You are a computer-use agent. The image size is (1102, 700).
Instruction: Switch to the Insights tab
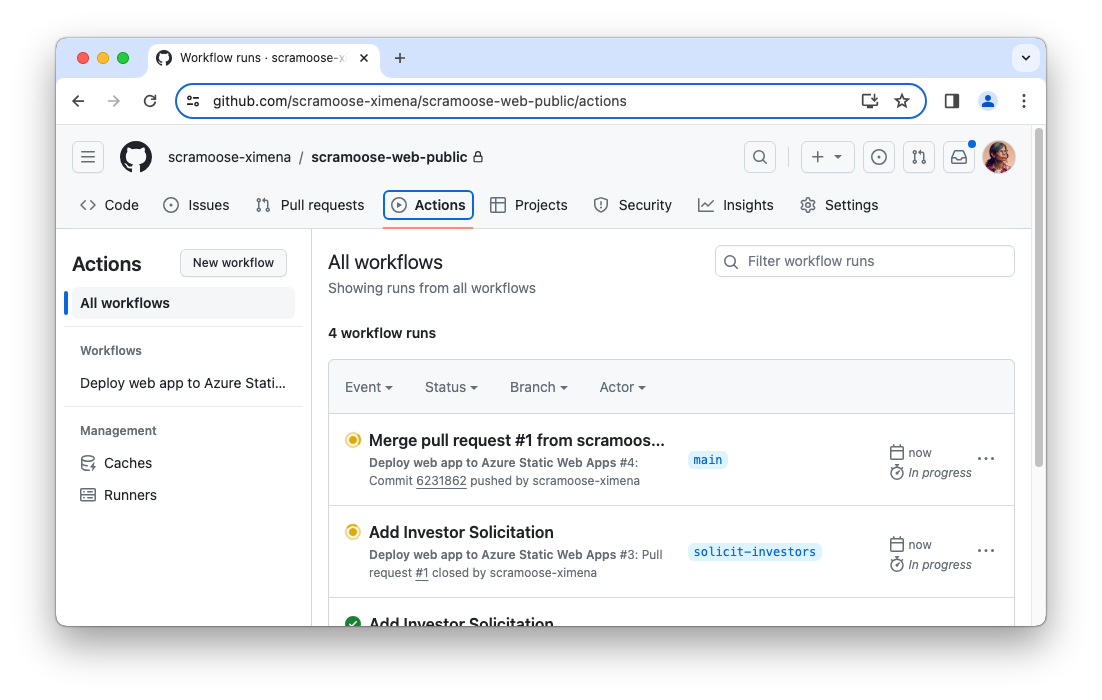point(735,205)
